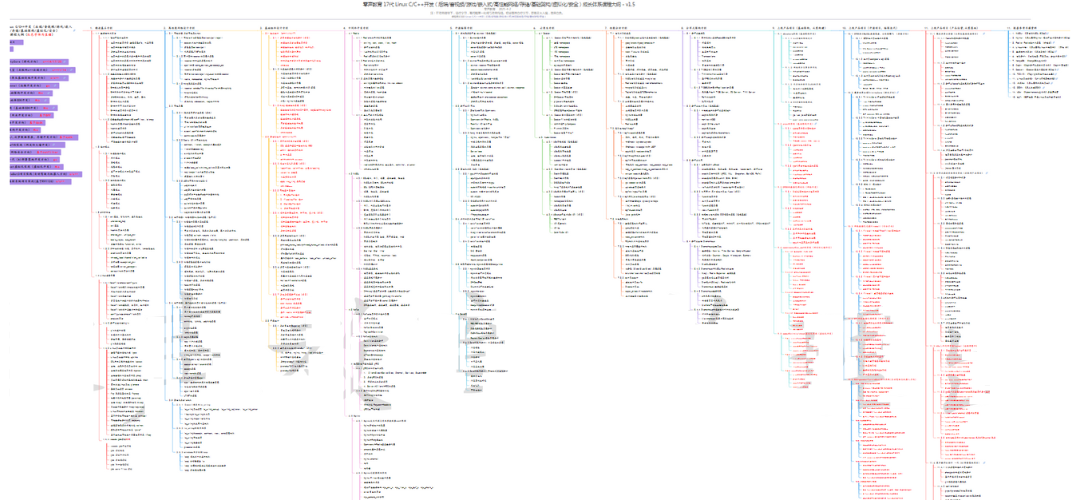Screen dimensions: 1080x500
Task: Select the 6.2 Kubernetes node in green column
Action: click(545, 138)
